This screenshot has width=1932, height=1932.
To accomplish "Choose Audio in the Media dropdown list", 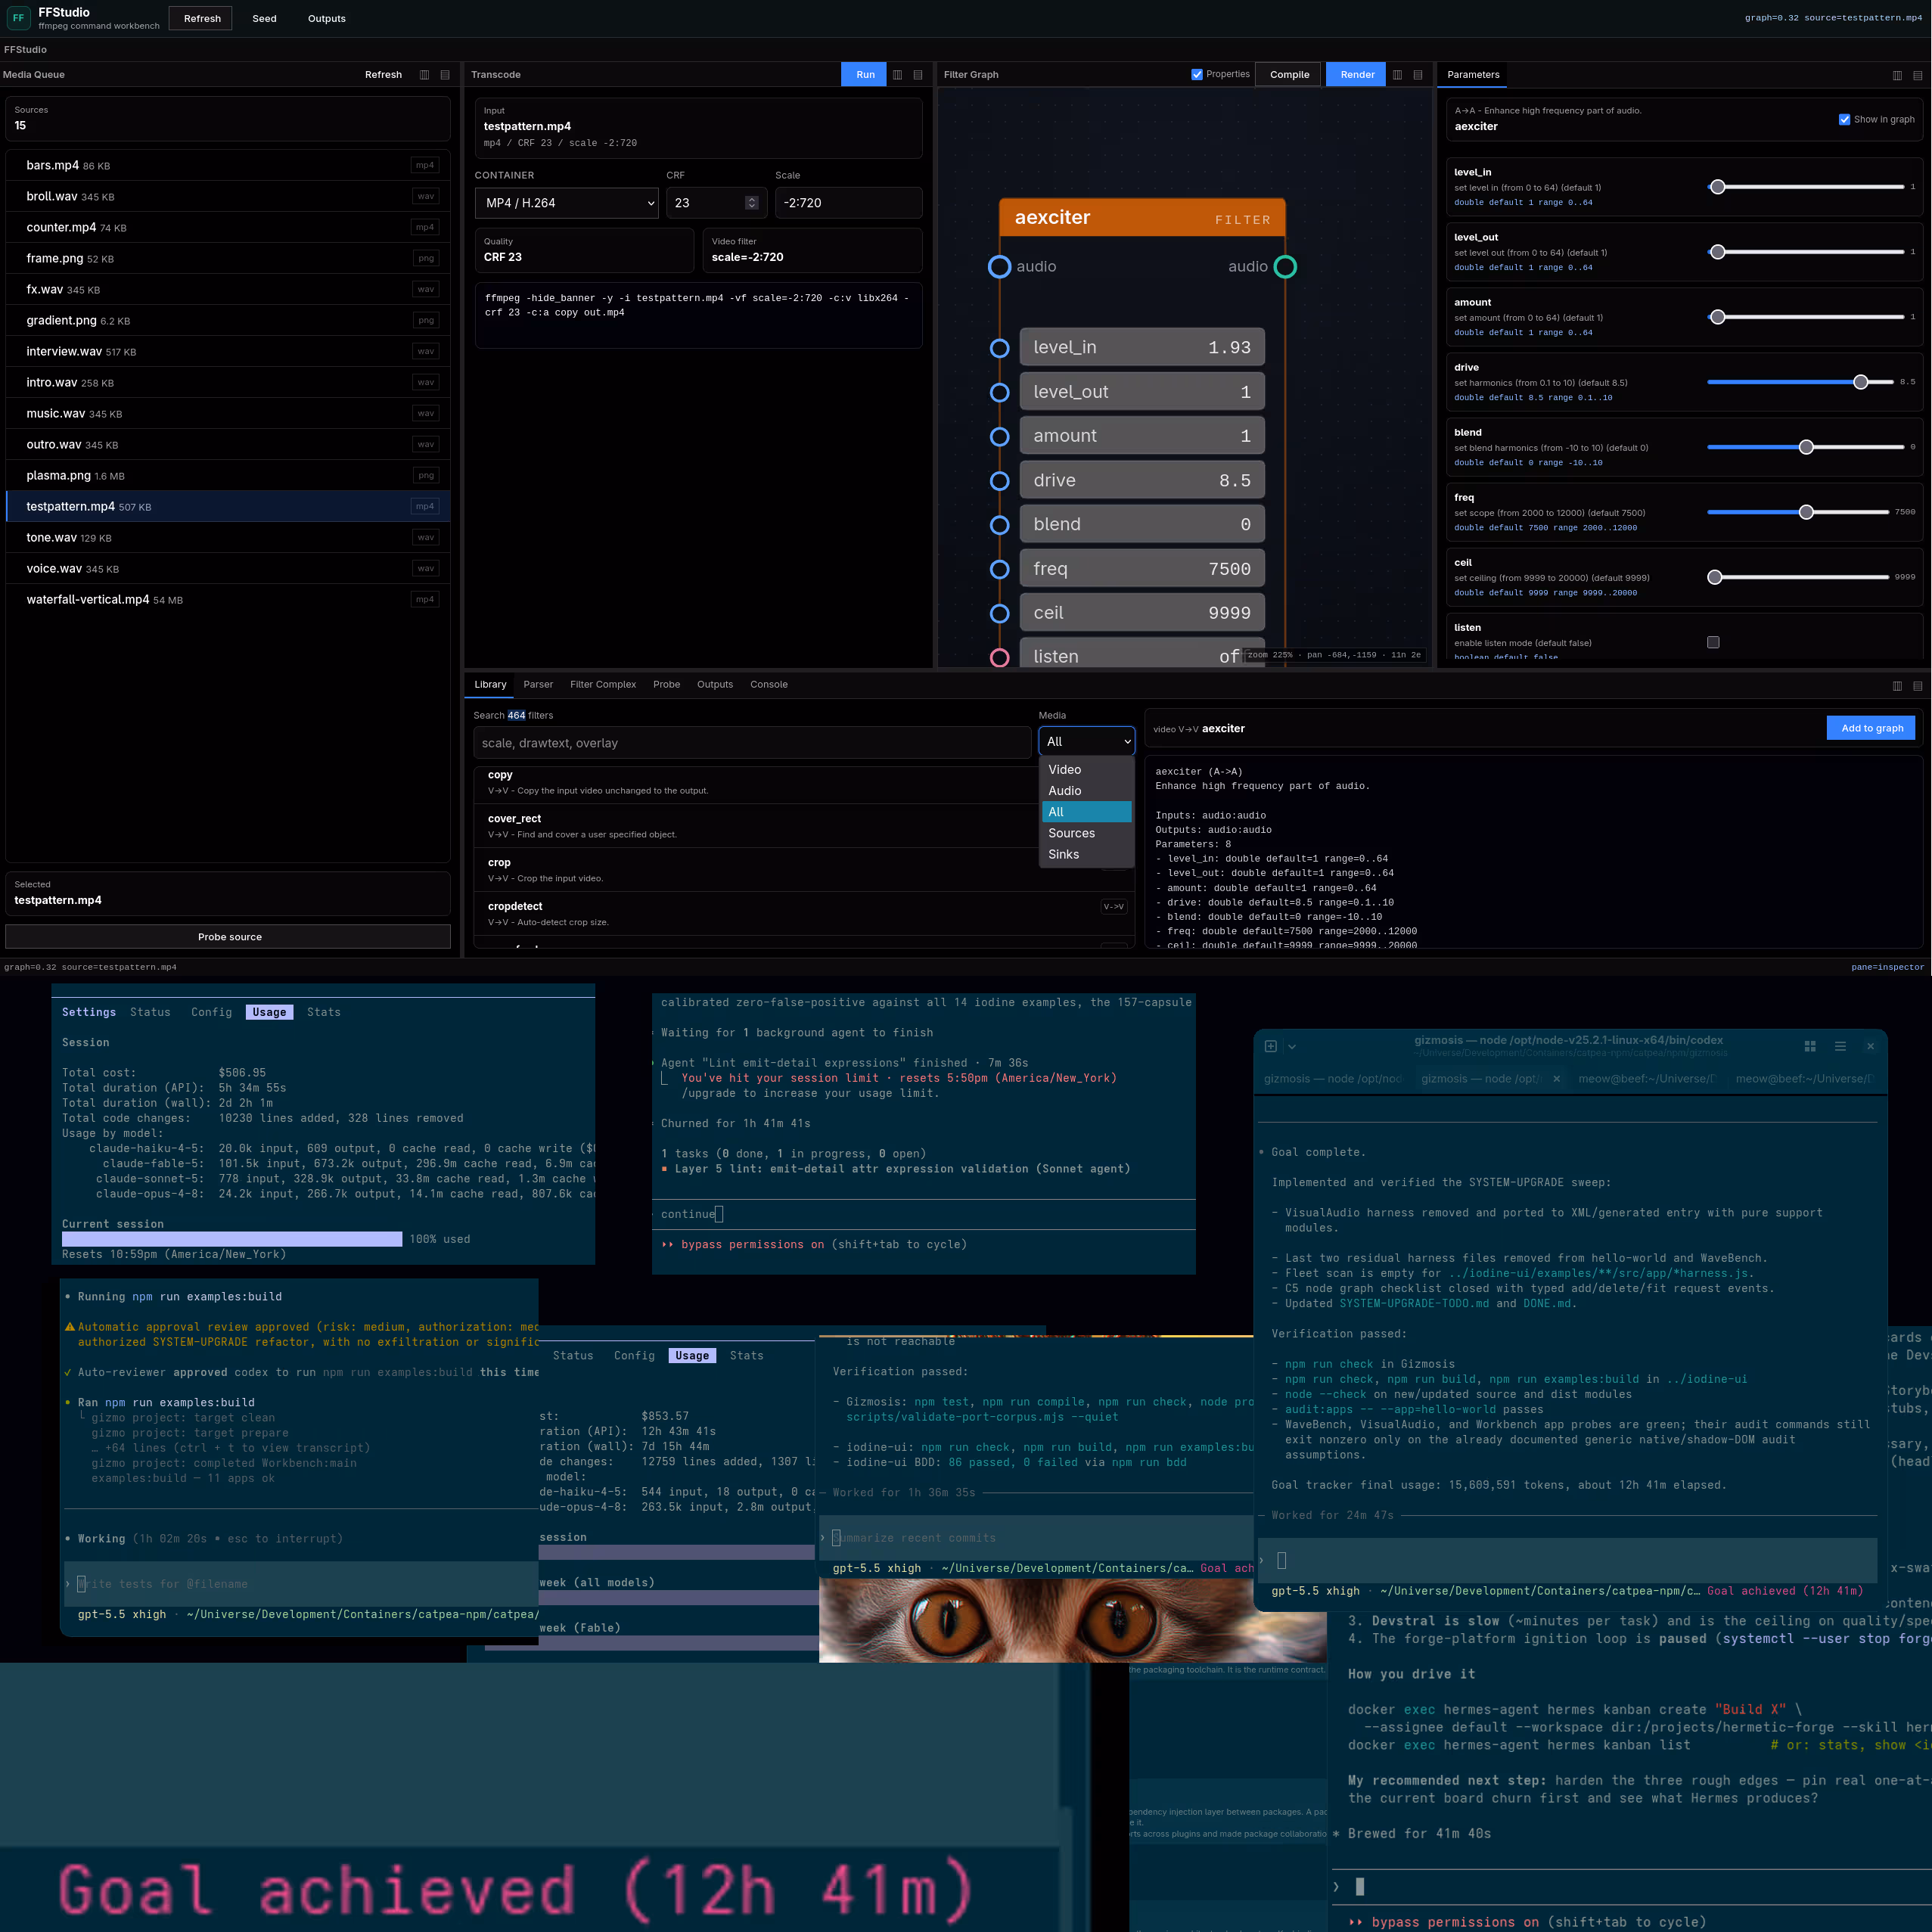I will 1086,791.
